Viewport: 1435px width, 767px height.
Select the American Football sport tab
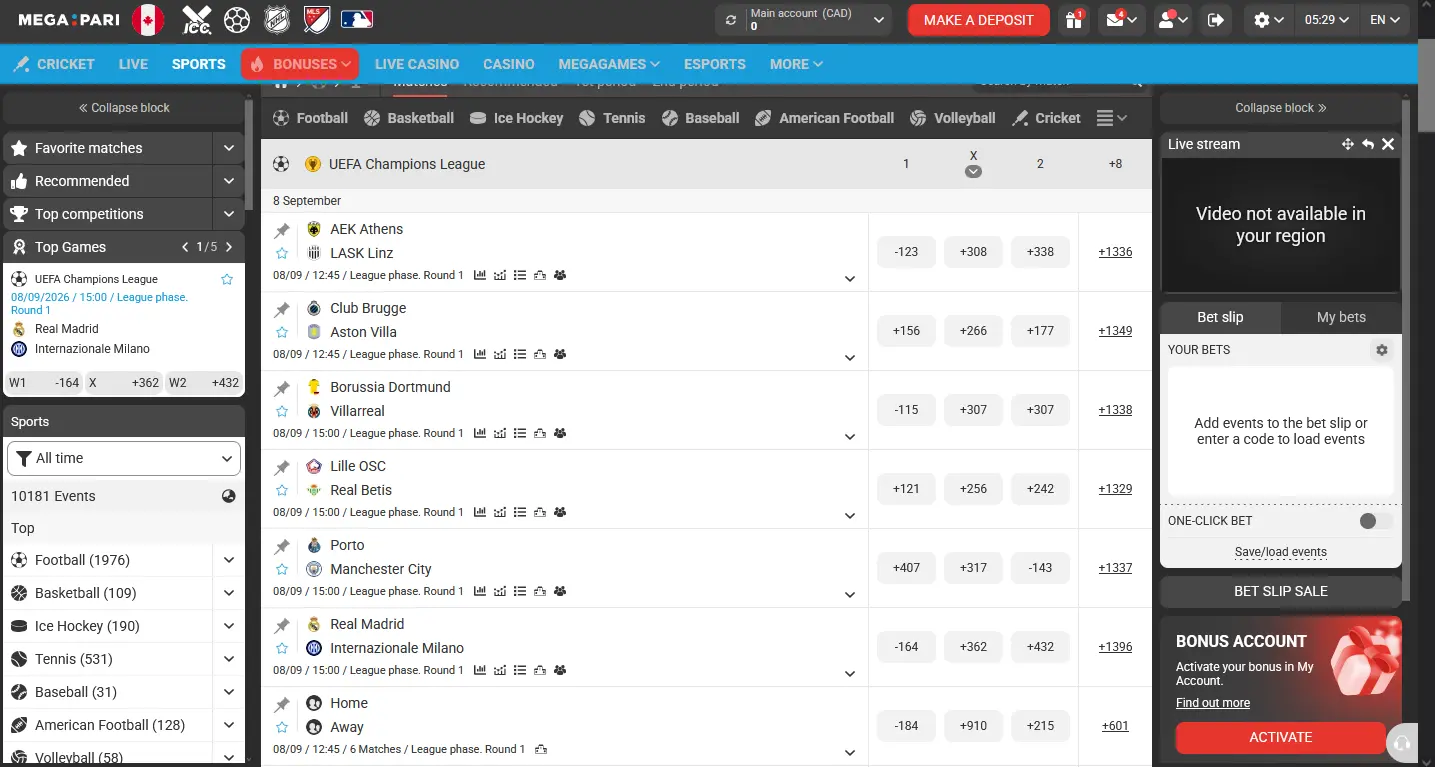pos(825,118)
